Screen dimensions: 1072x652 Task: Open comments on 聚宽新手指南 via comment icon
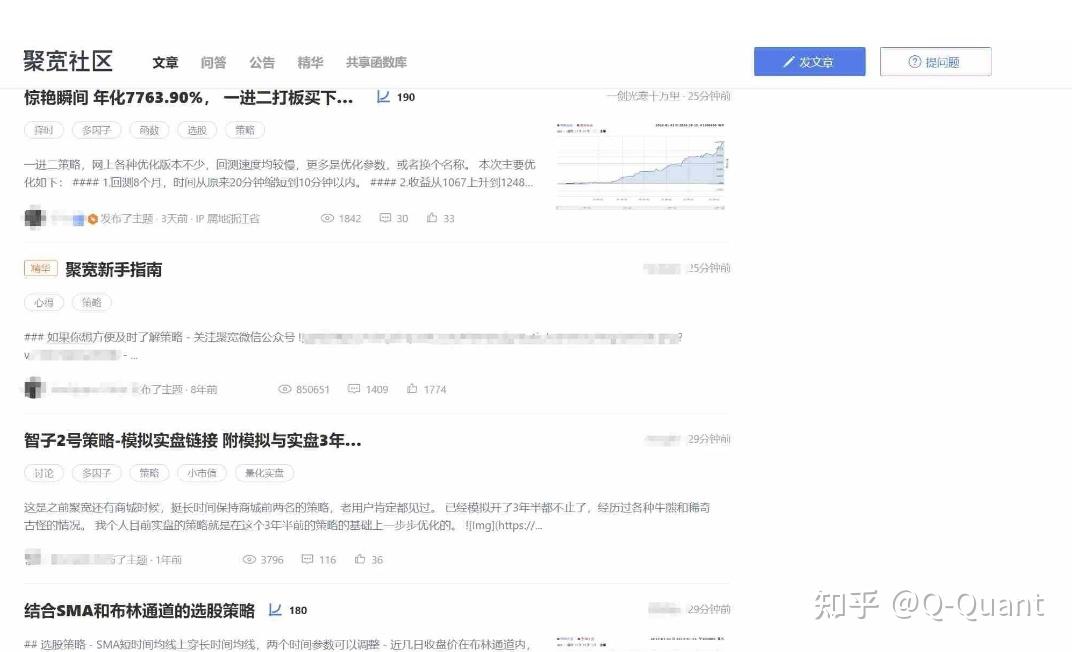point(354,388)
